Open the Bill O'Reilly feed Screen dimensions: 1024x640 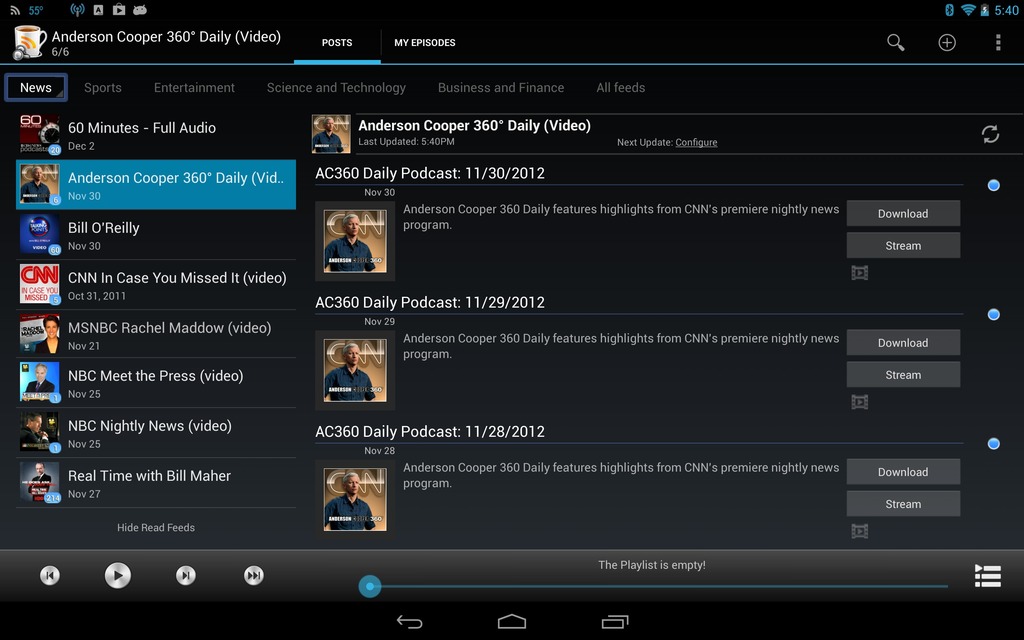click(156, 234)
